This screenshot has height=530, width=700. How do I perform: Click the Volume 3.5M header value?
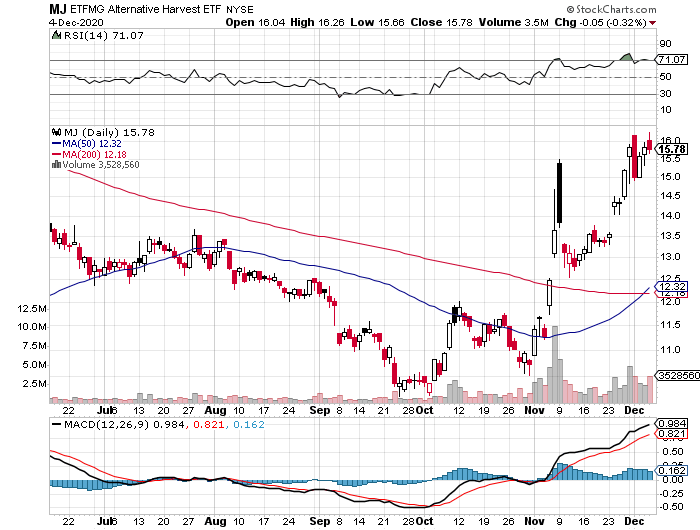(x=513, y=22)
